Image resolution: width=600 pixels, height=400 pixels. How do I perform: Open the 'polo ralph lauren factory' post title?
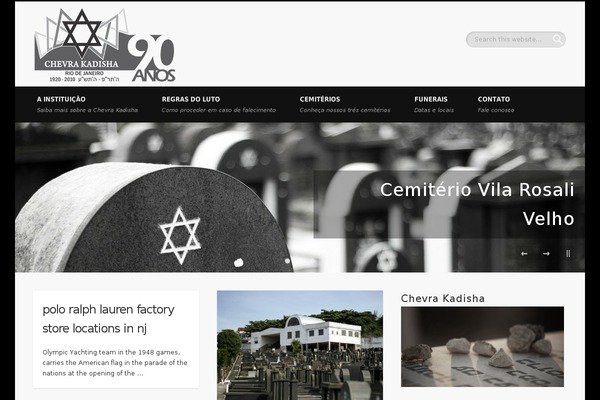[x=108, y=318]
